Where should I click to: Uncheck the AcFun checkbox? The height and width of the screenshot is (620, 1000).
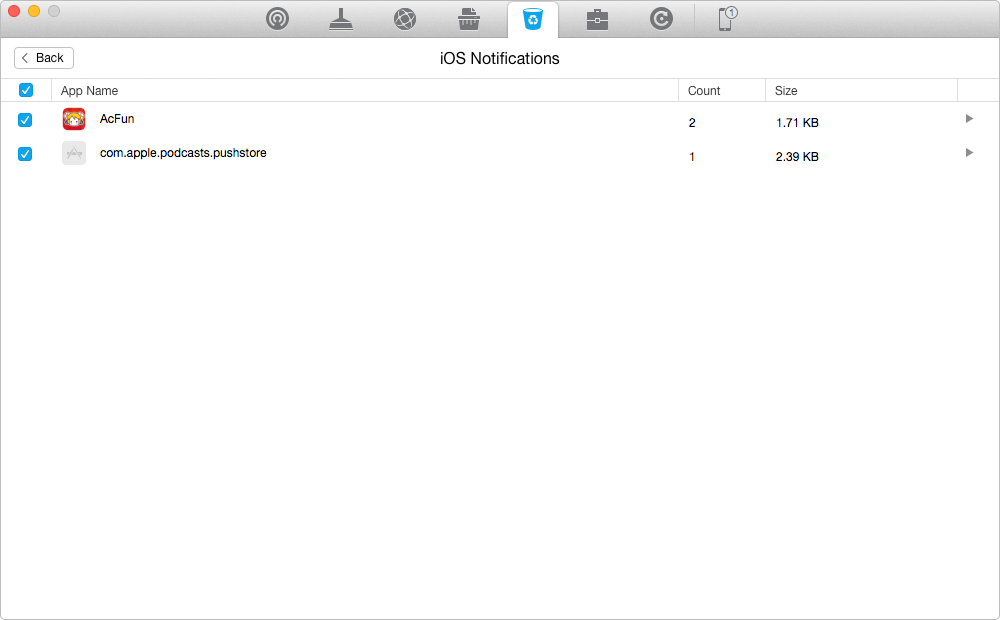25,120
